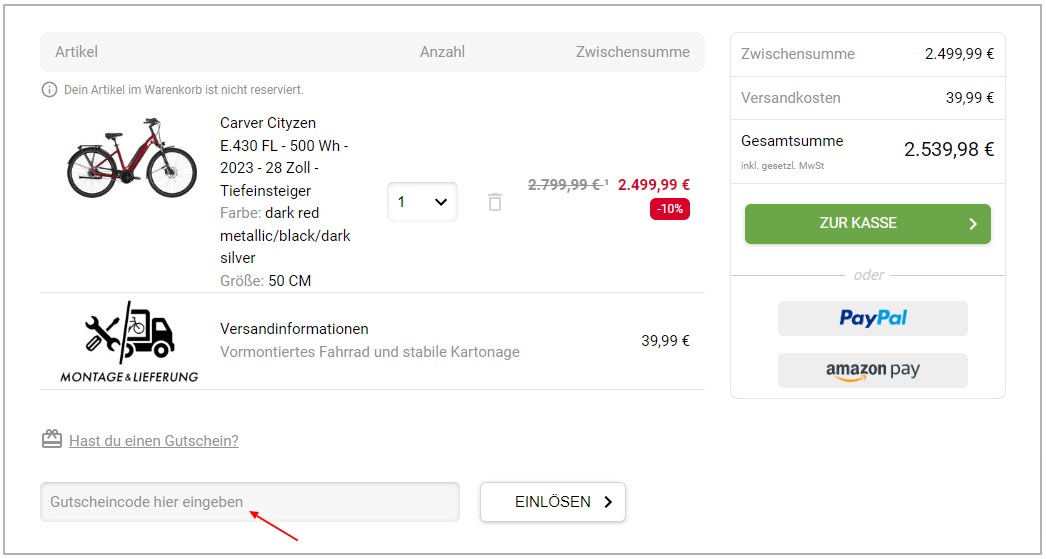Viewport: 1046px width, 559px height.
Task: Click the gift voucher icon
Action: [52, 440]
